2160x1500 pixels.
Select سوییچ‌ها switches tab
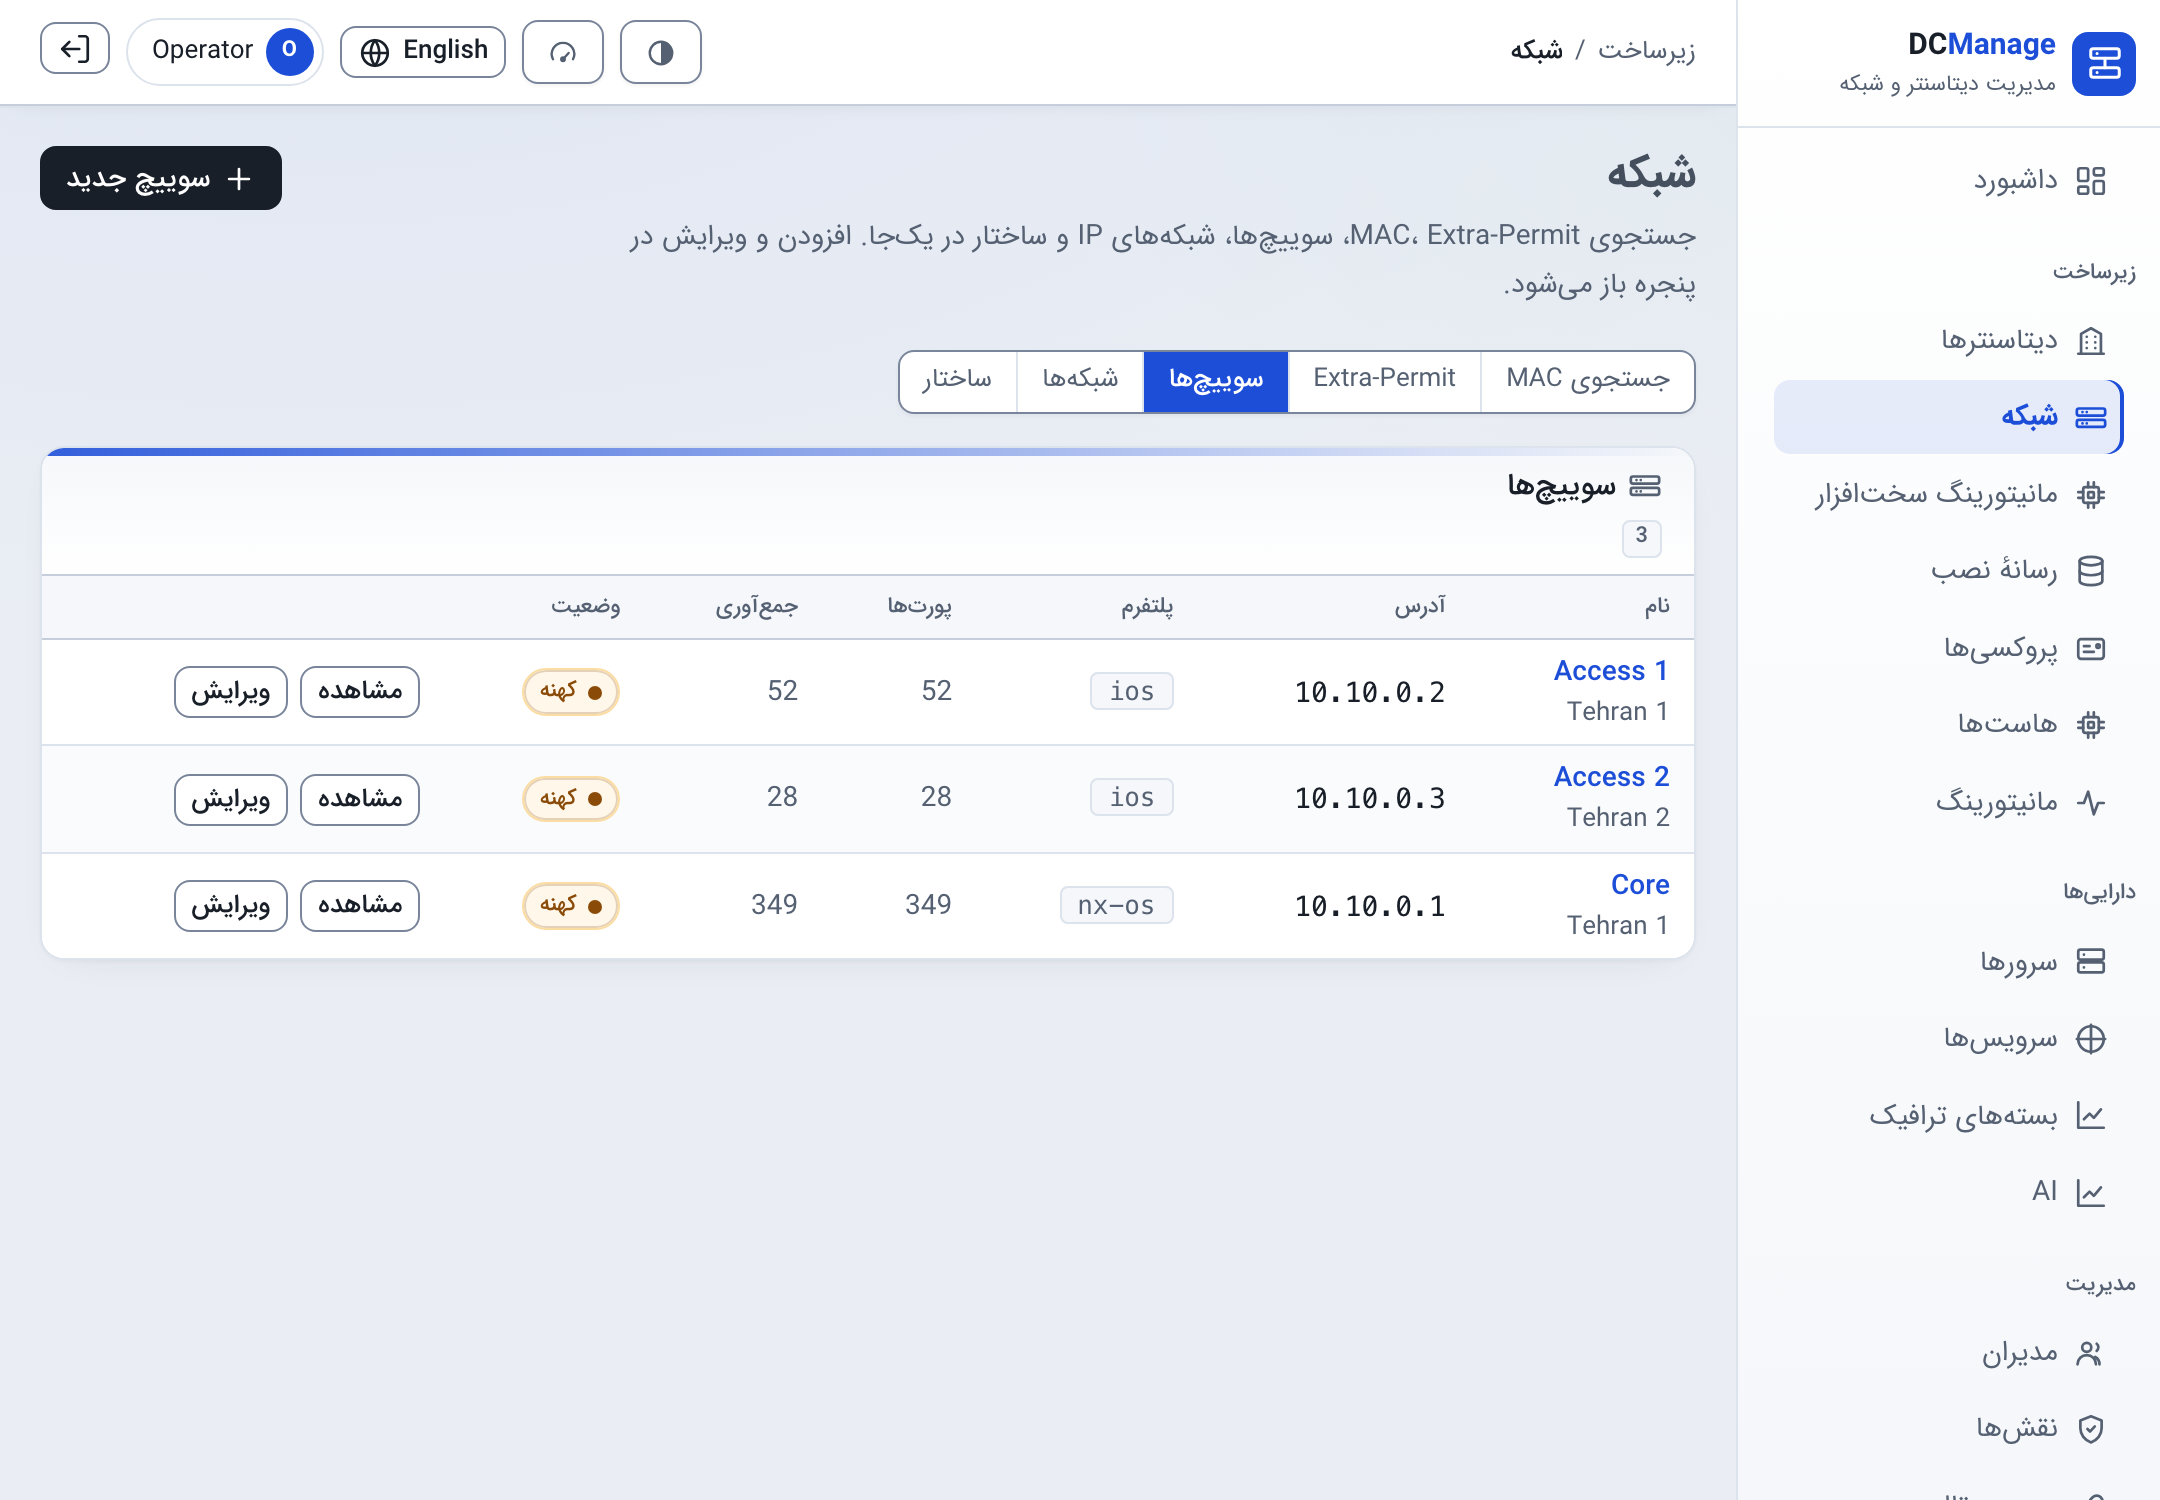[x=1216, y=380]
